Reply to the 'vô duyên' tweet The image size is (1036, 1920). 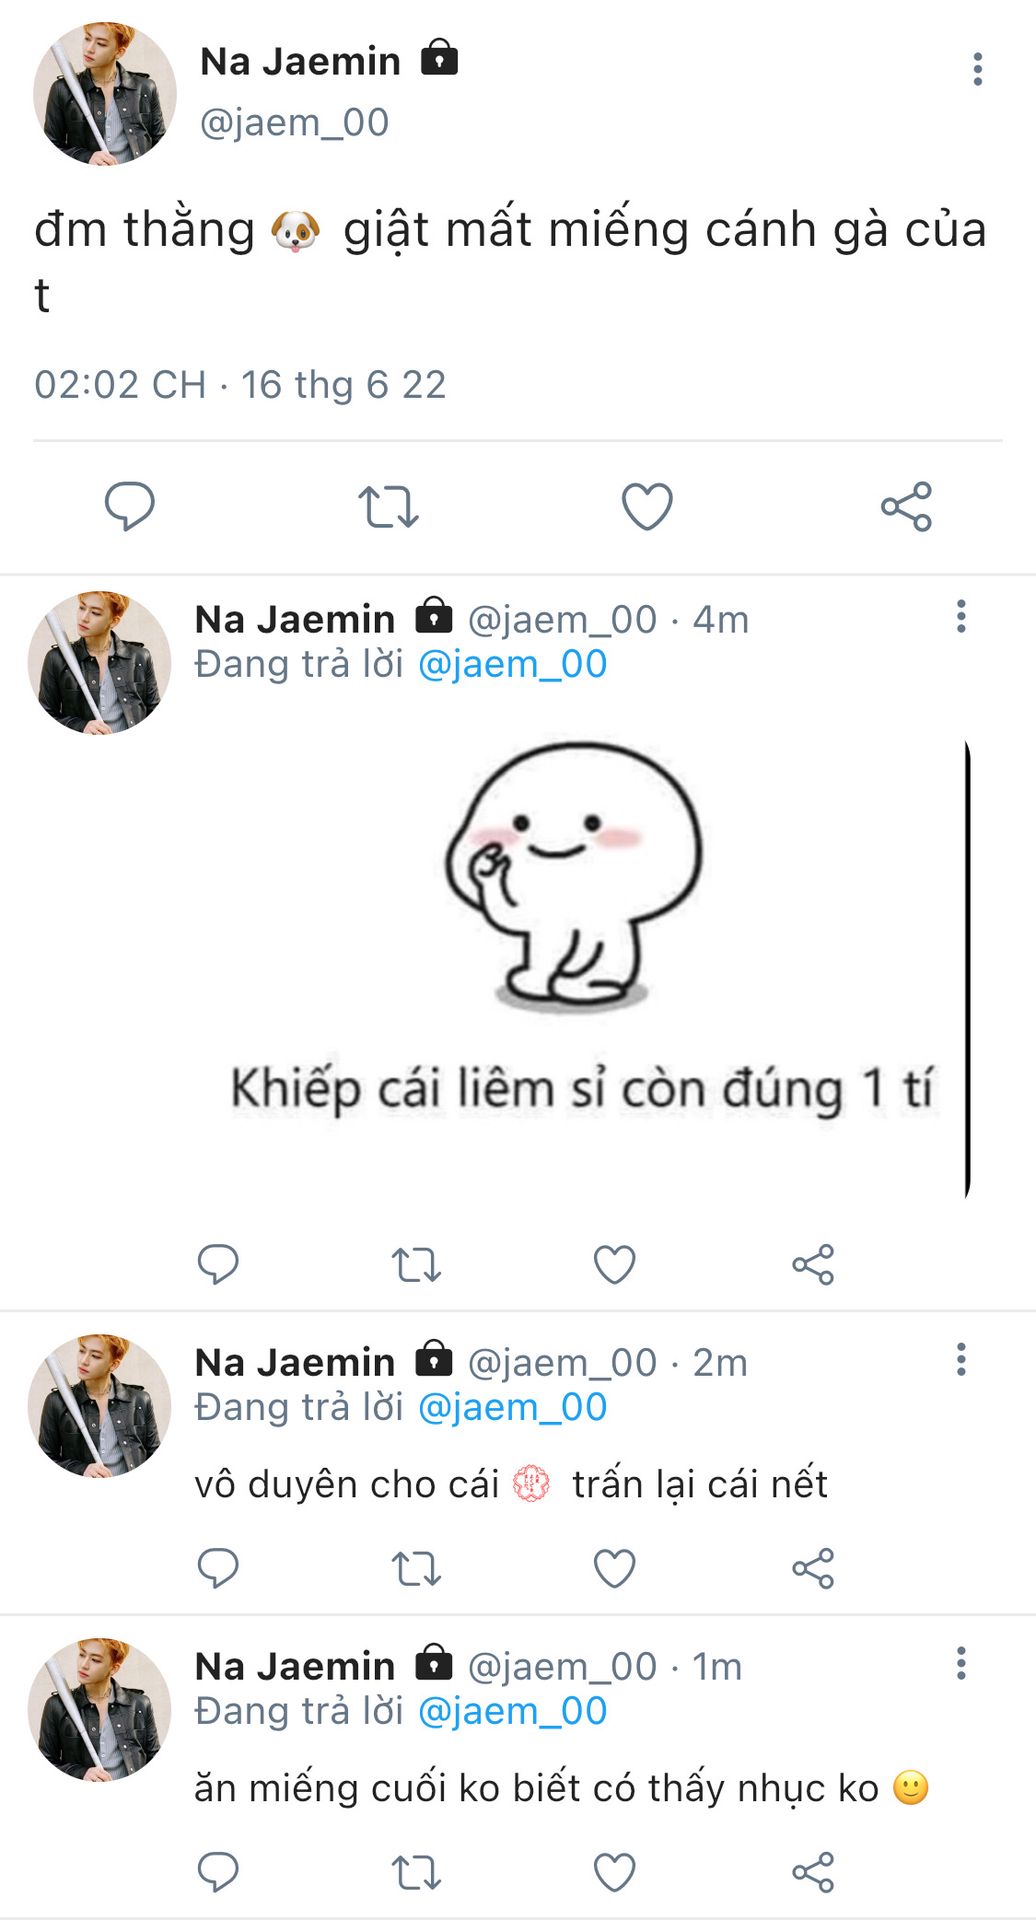pyautogui.click(x=218, y=1568)
